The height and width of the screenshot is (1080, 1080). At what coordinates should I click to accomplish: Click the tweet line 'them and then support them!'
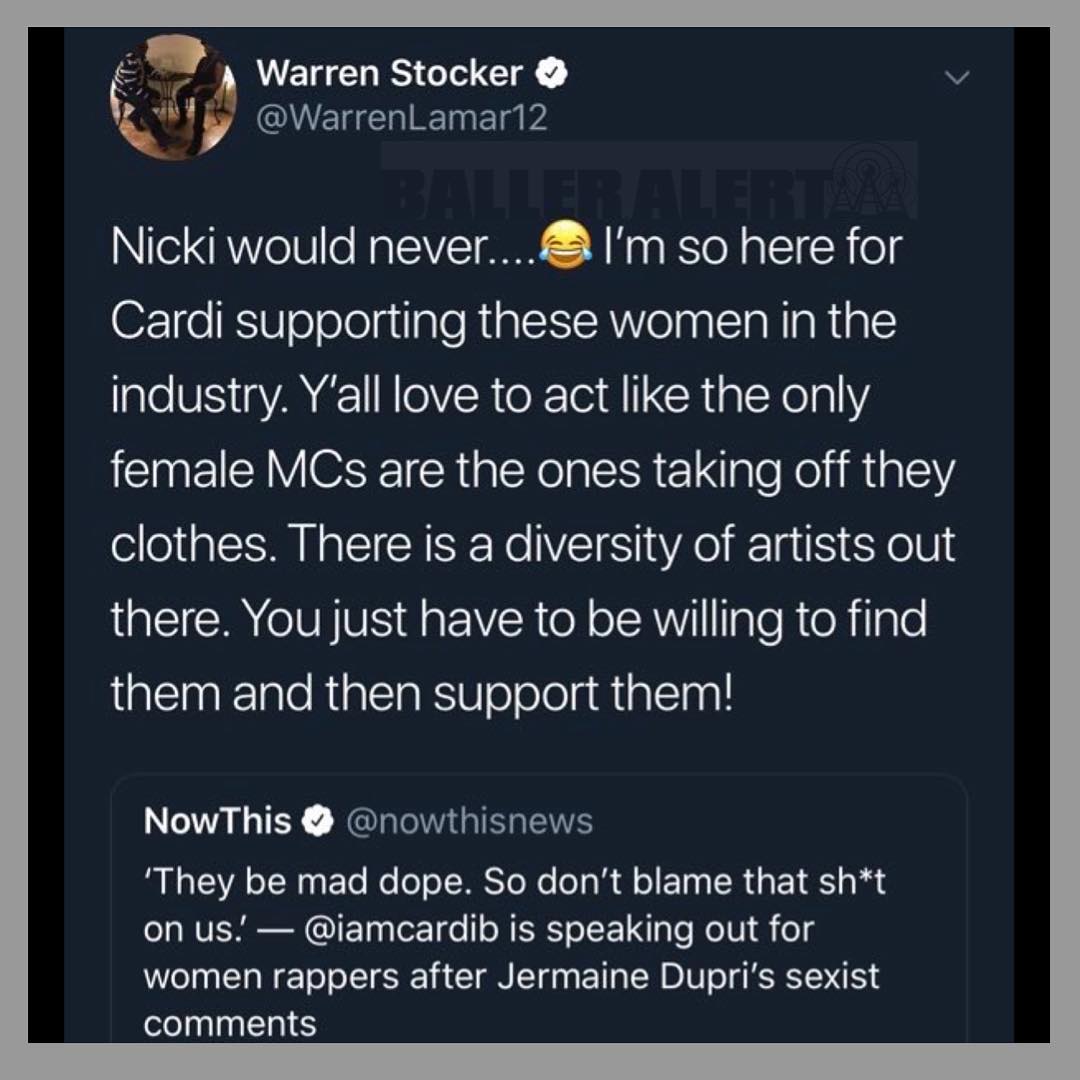pyautogui.click(x=422, y=692)
